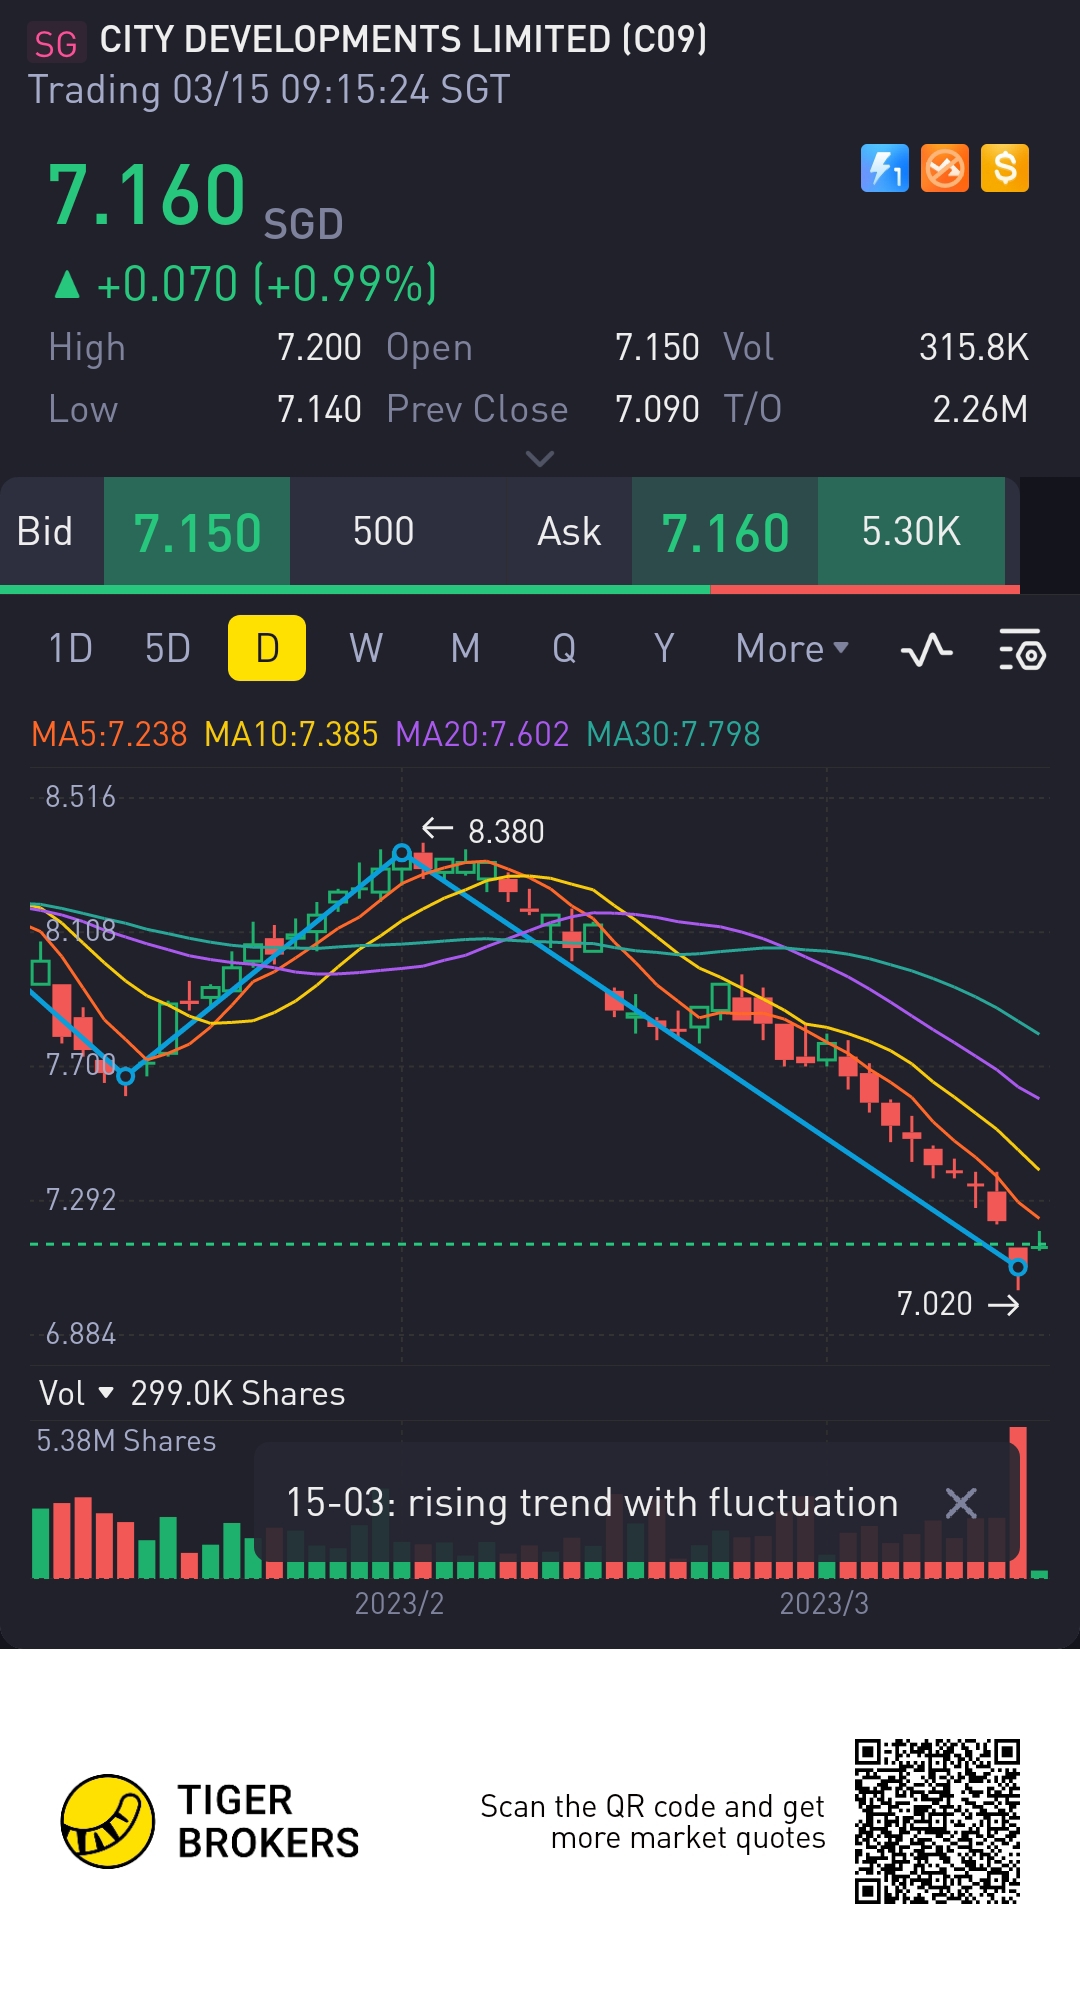Tap the ask price 7.160
Viewport: 1080px width, 1994px height.
point(725,532)
